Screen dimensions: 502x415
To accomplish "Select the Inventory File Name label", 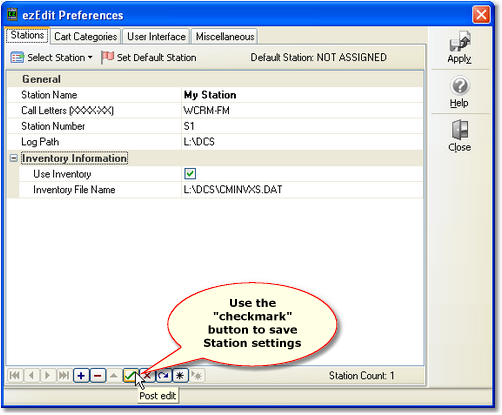I will pyautogui.click(x=74, y=190).
